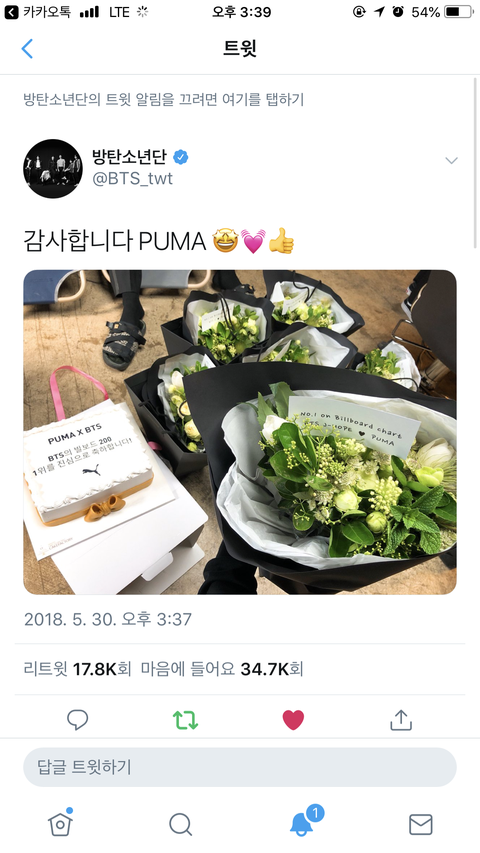Tap the @BTS_twt handle
The image size is (480, 853).
pos(133,178)
